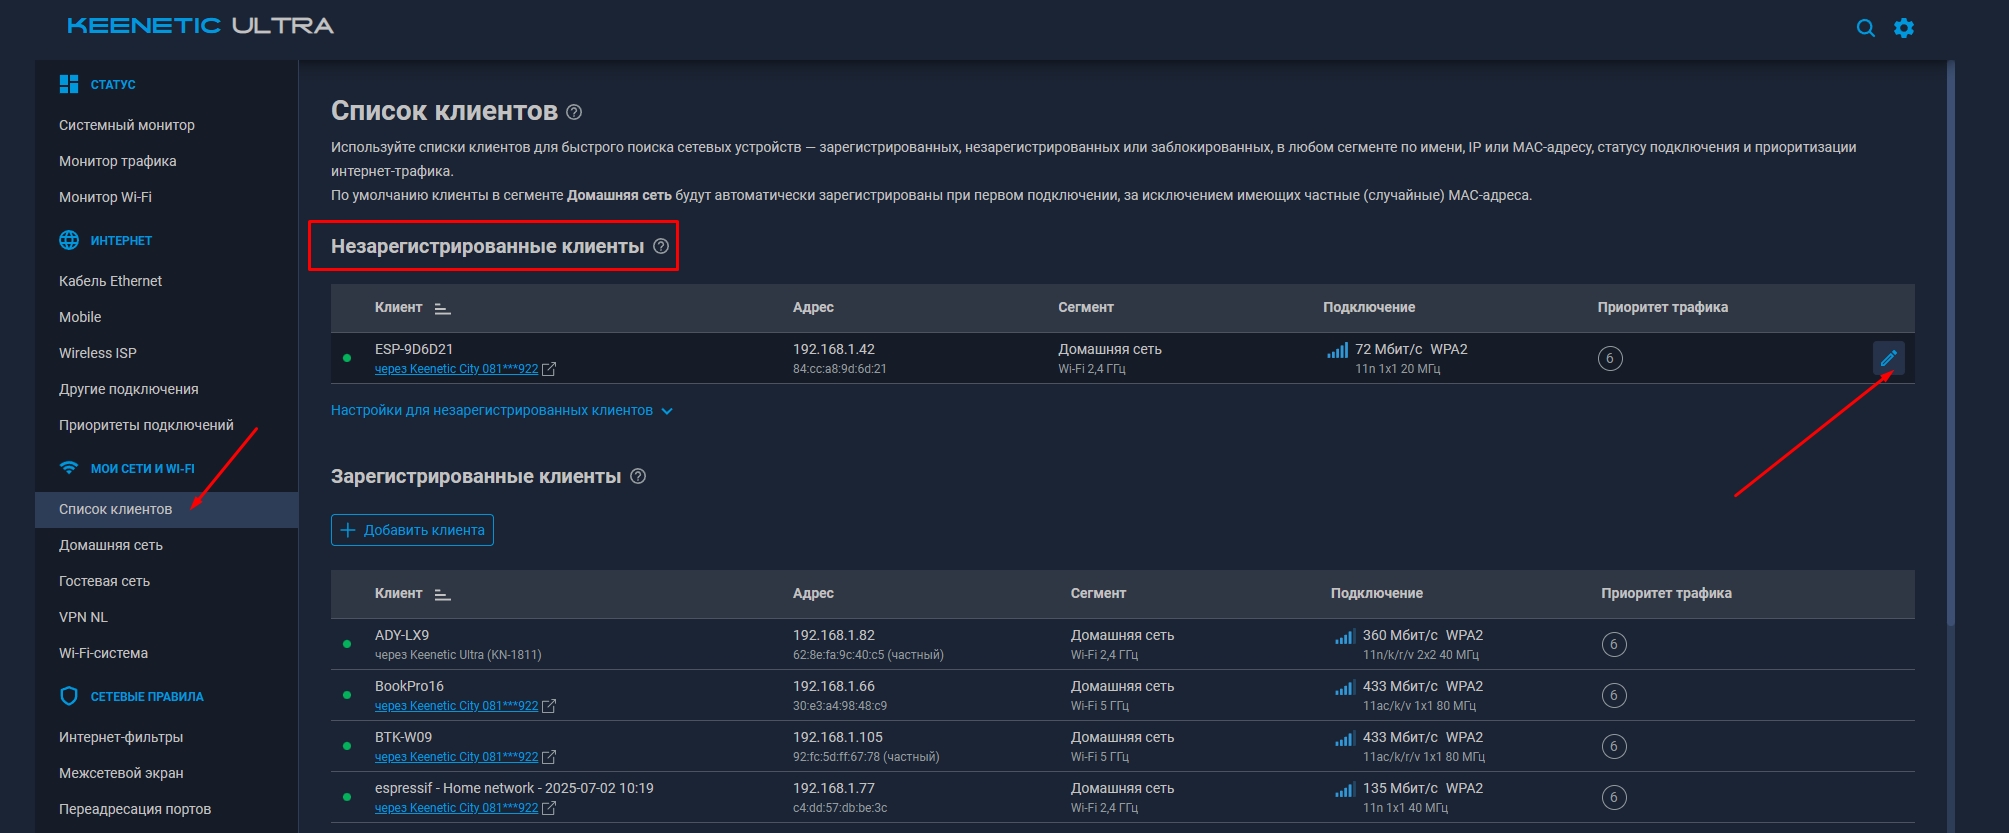Screen dimensions: 2009x833
Task: Click the search magnifier icon in header
Action: click(x=1865, y=28)
